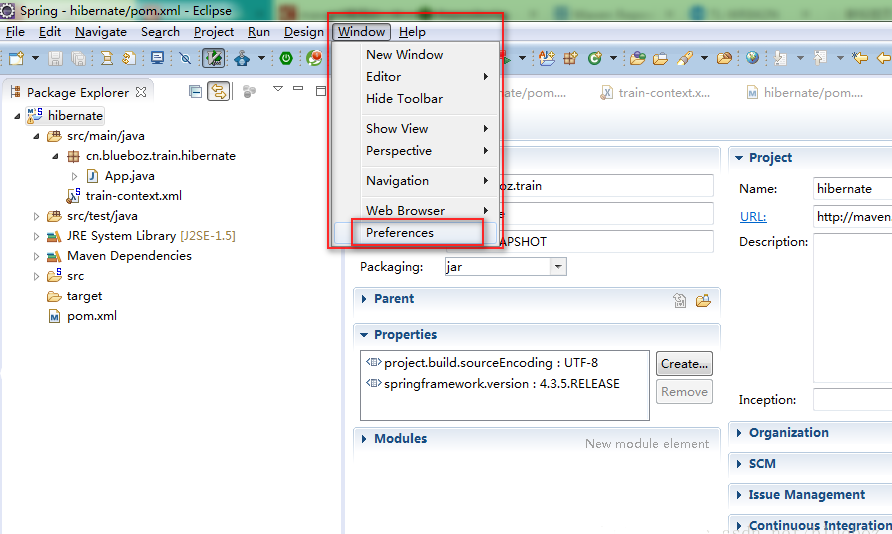Open the Project menu
The image size is (892, 534).
point(214,32)
